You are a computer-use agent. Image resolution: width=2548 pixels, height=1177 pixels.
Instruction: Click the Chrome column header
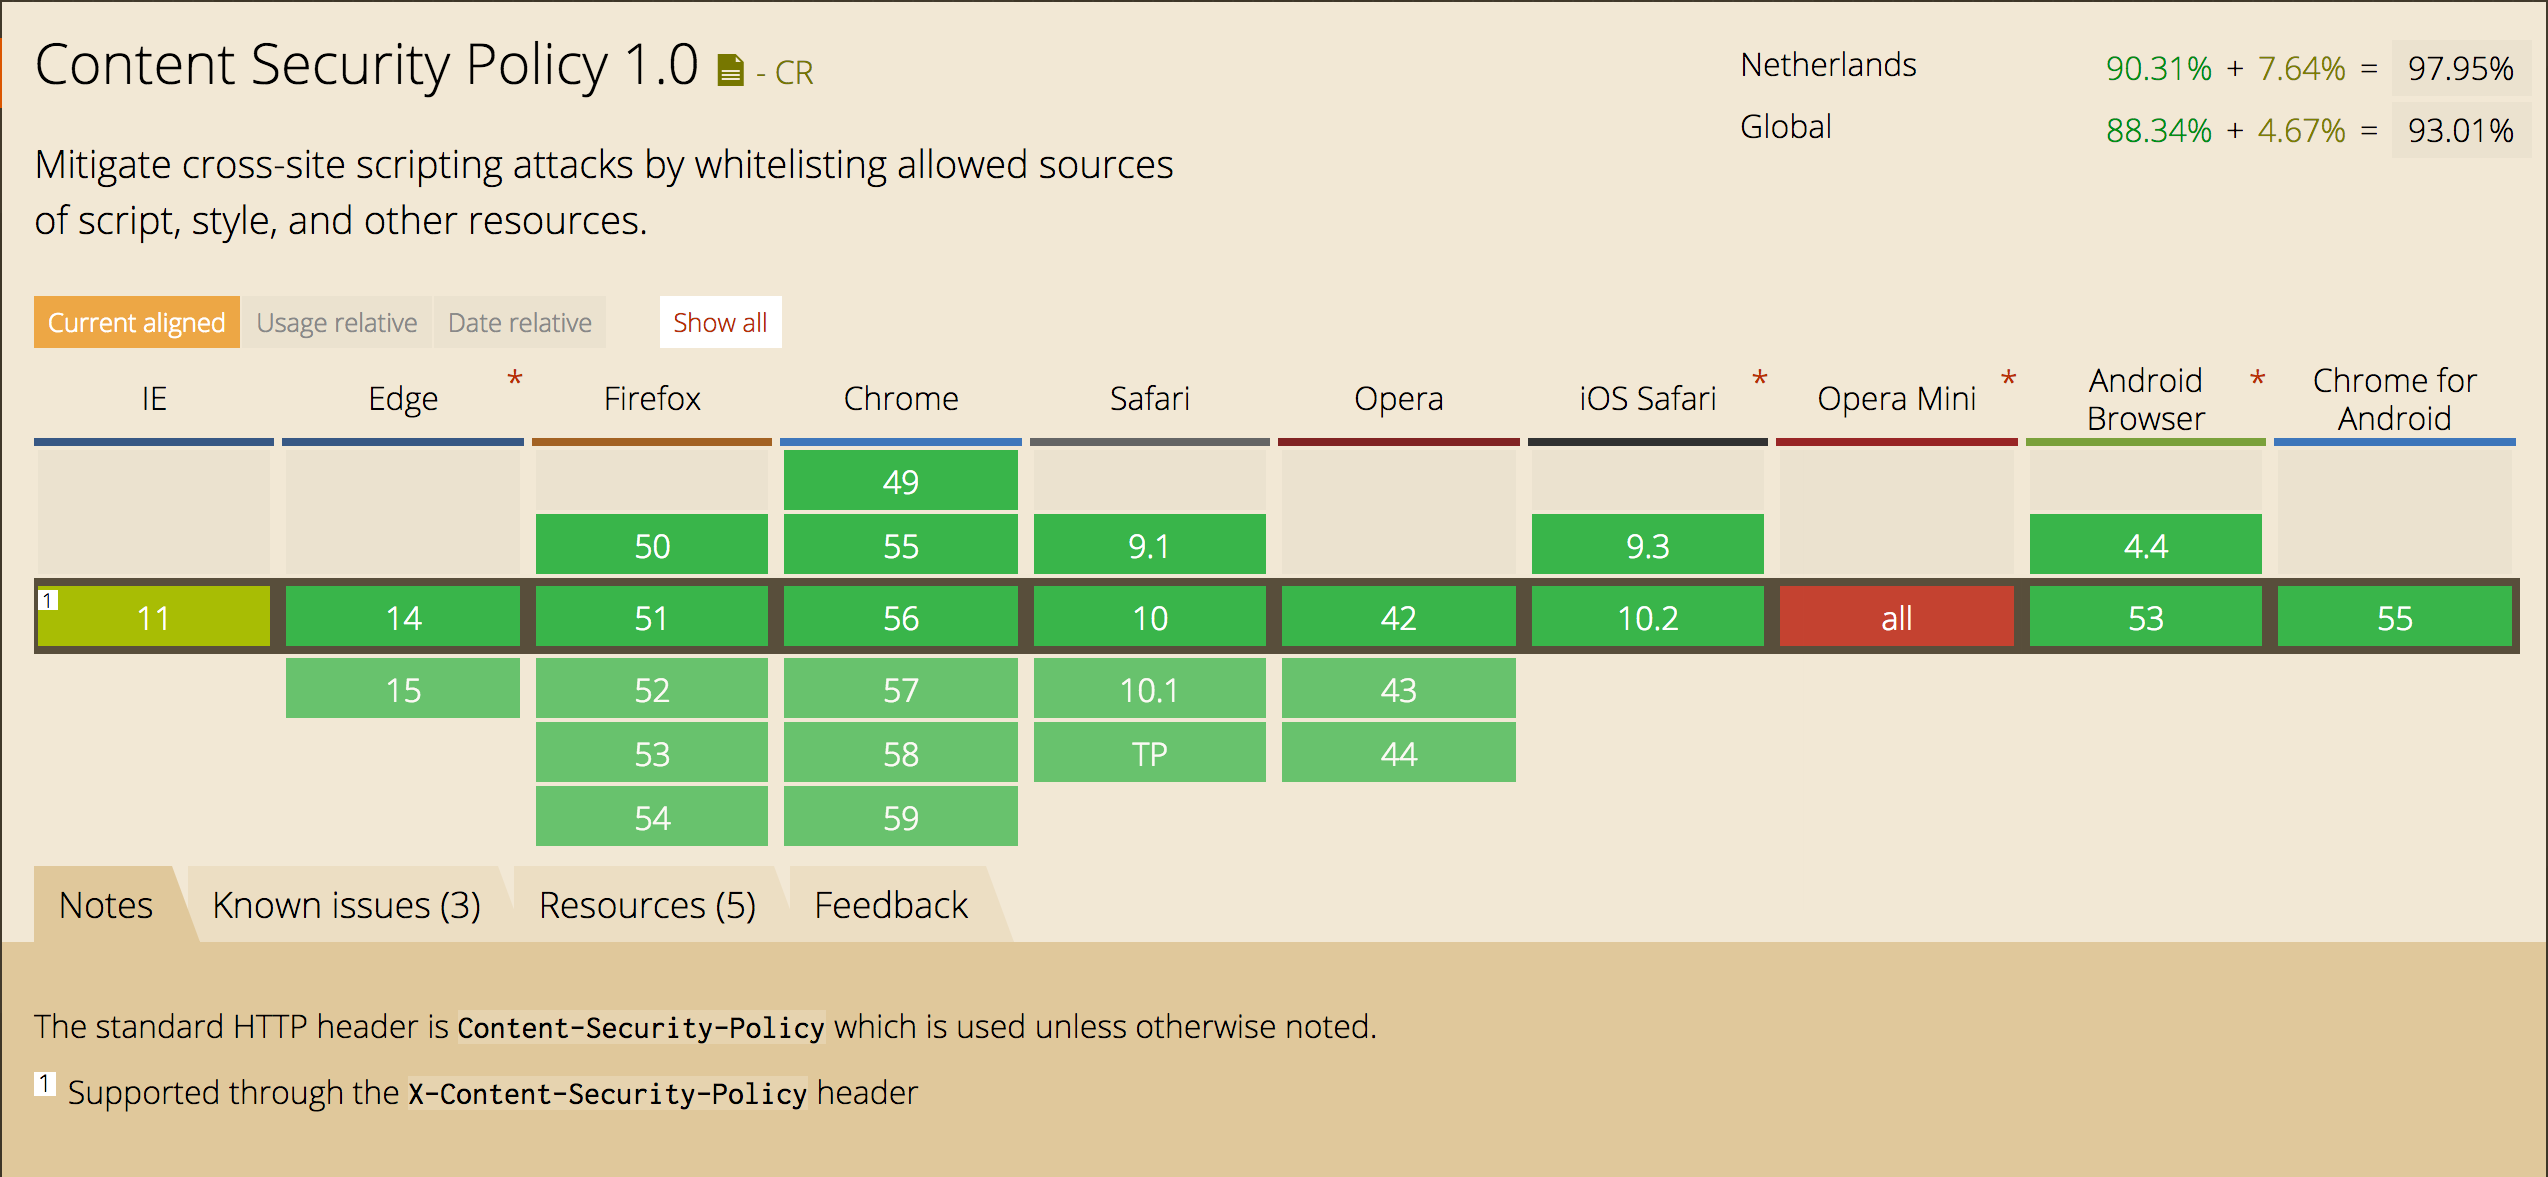click(x=901, y=399)
